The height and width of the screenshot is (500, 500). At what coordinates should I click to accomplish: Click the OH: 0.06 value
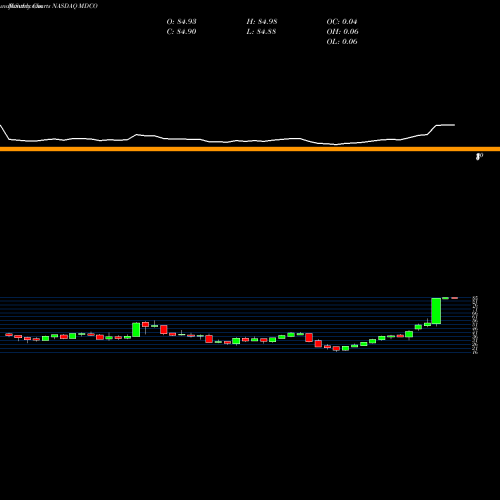point(342,32)
